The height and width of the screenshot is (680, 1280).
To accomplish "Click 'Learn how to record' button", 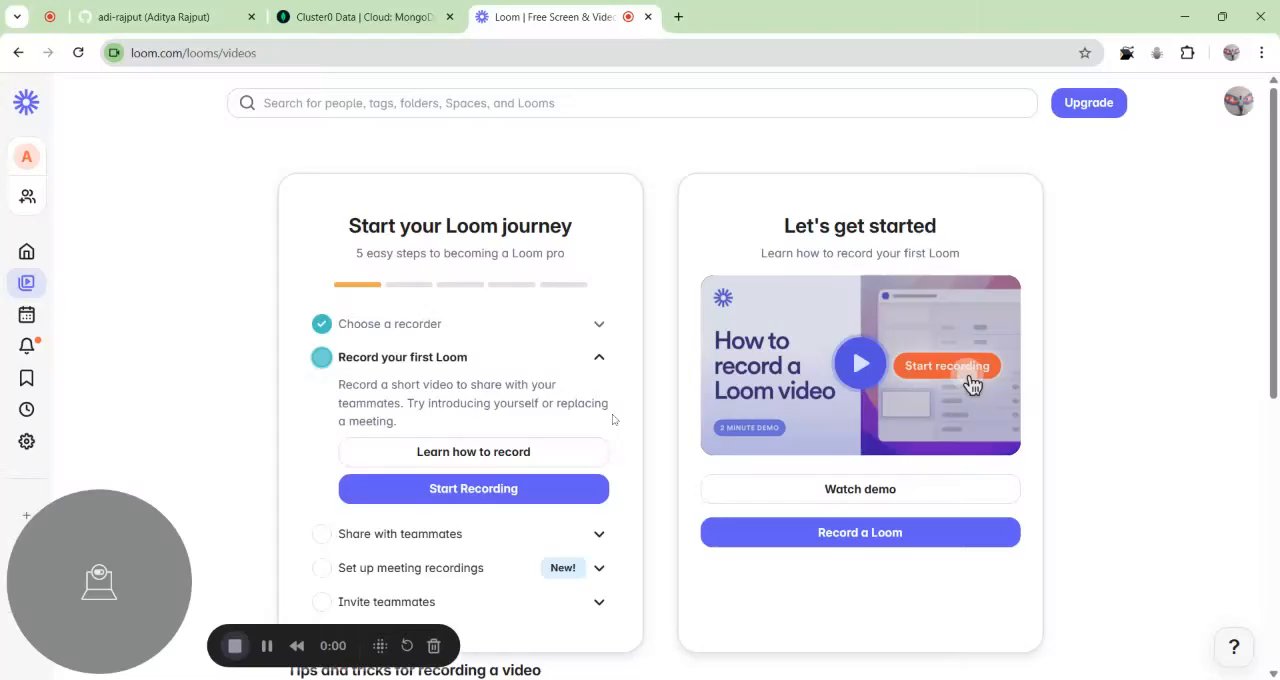I will click(x=473, y=452).
